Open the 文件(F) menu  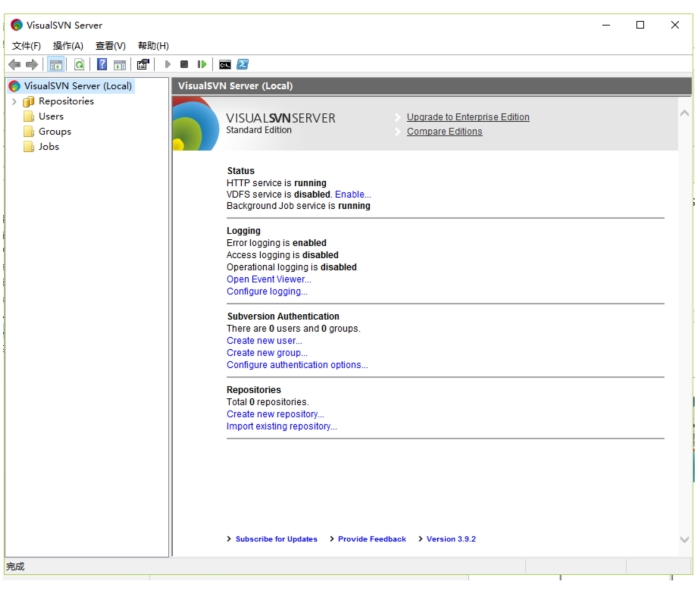(26, 46)
